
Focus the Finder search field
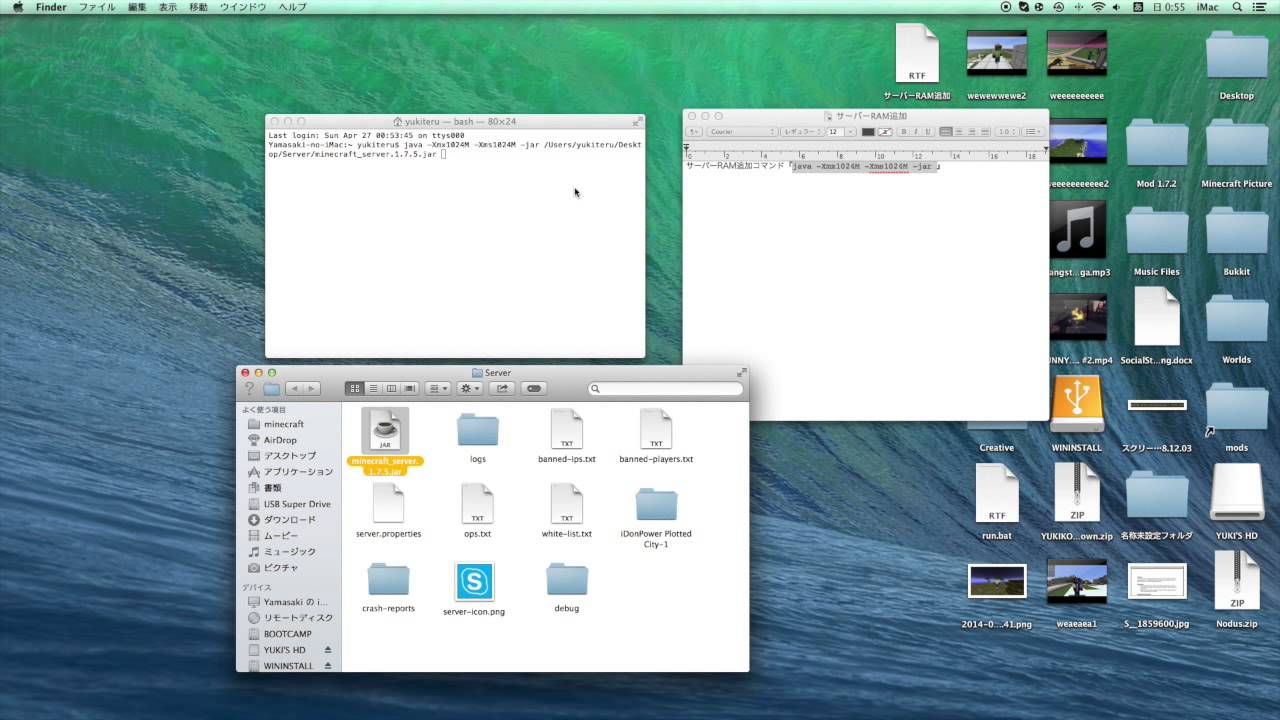666,388
